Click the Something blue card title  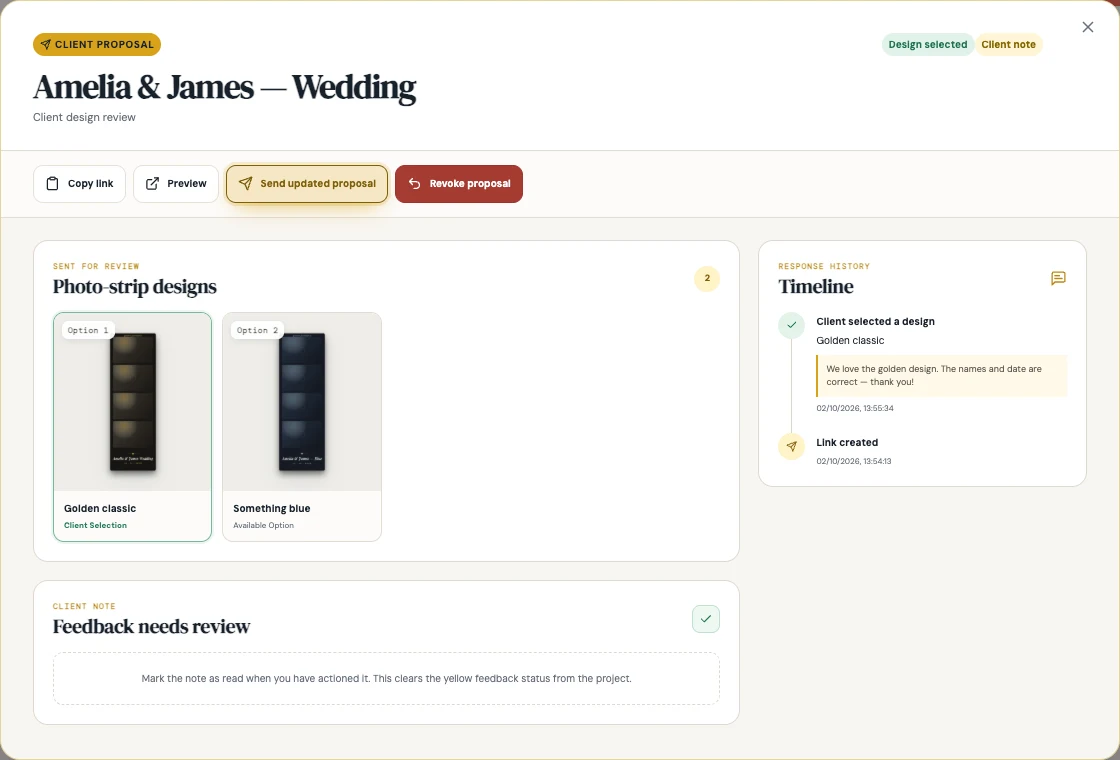[271, 509]
